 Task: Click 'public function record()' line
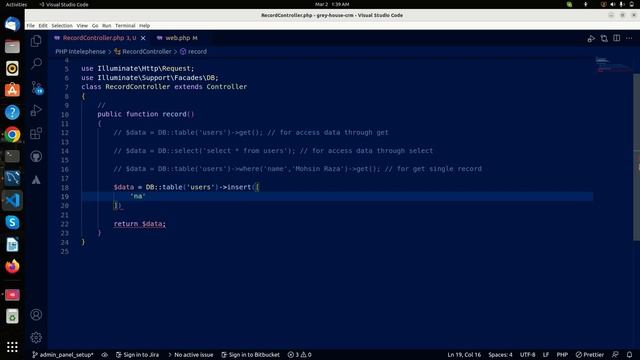click(x=146, y=114)
